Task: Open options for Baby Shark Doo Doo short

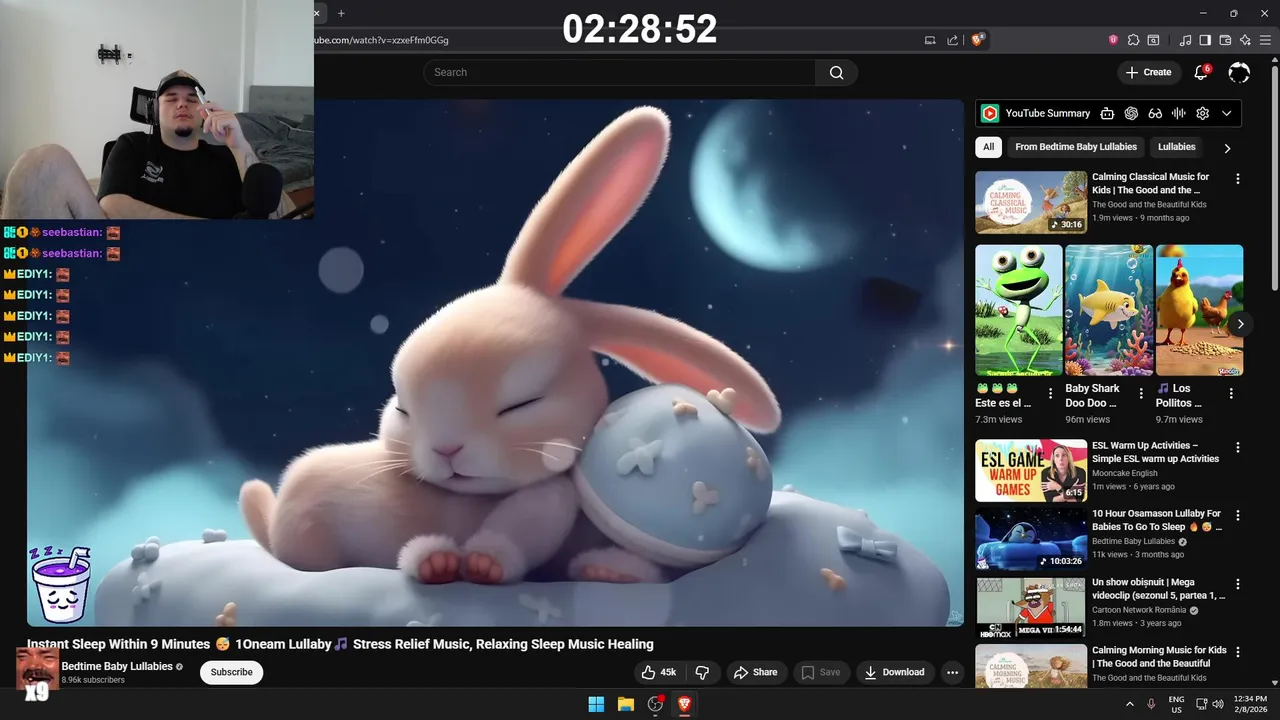Action: pyautogui.click(x=1141, y=394)
